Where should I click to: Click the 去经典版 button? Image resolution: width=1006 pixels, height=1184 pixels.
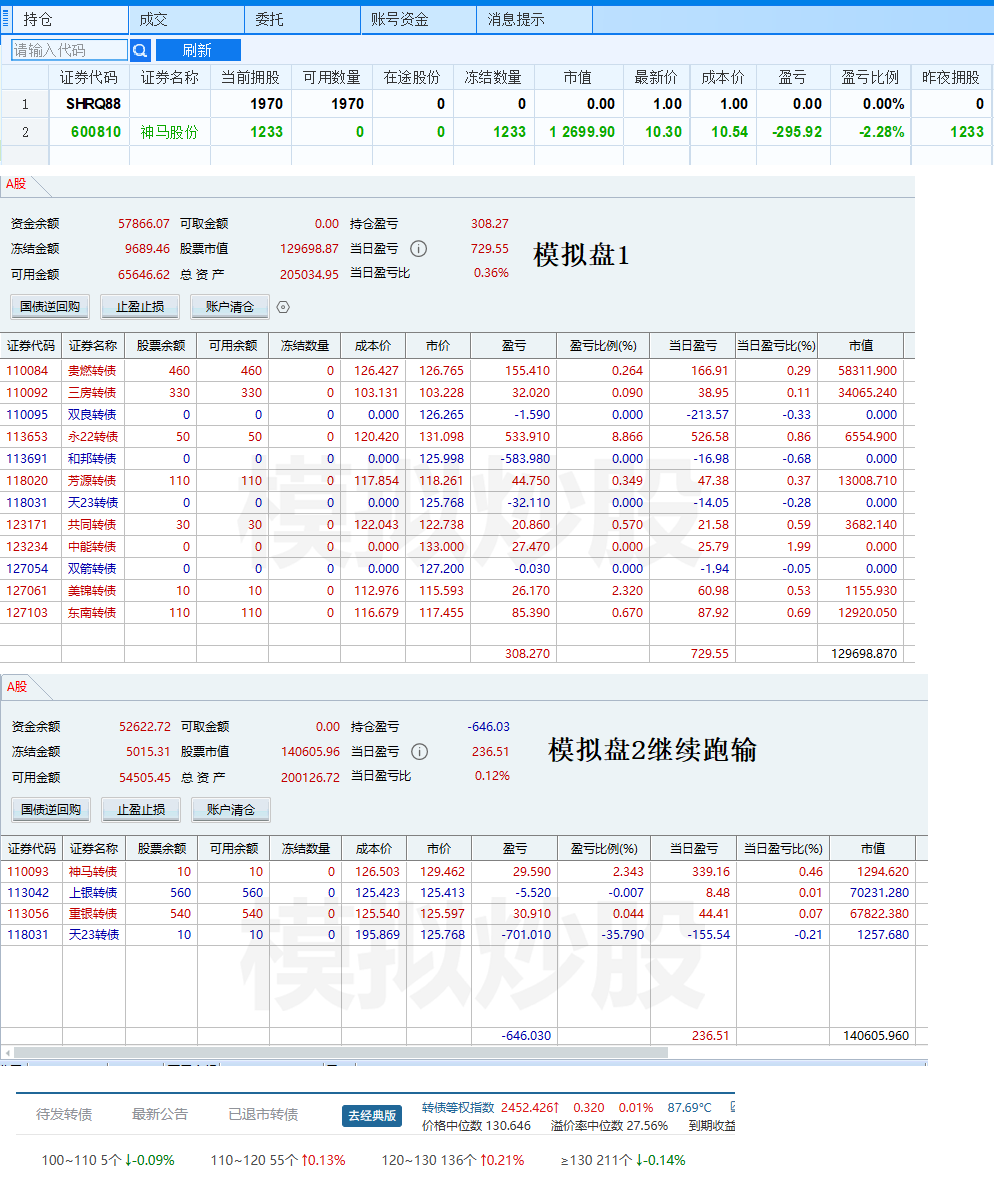[x=372, y=1115]
